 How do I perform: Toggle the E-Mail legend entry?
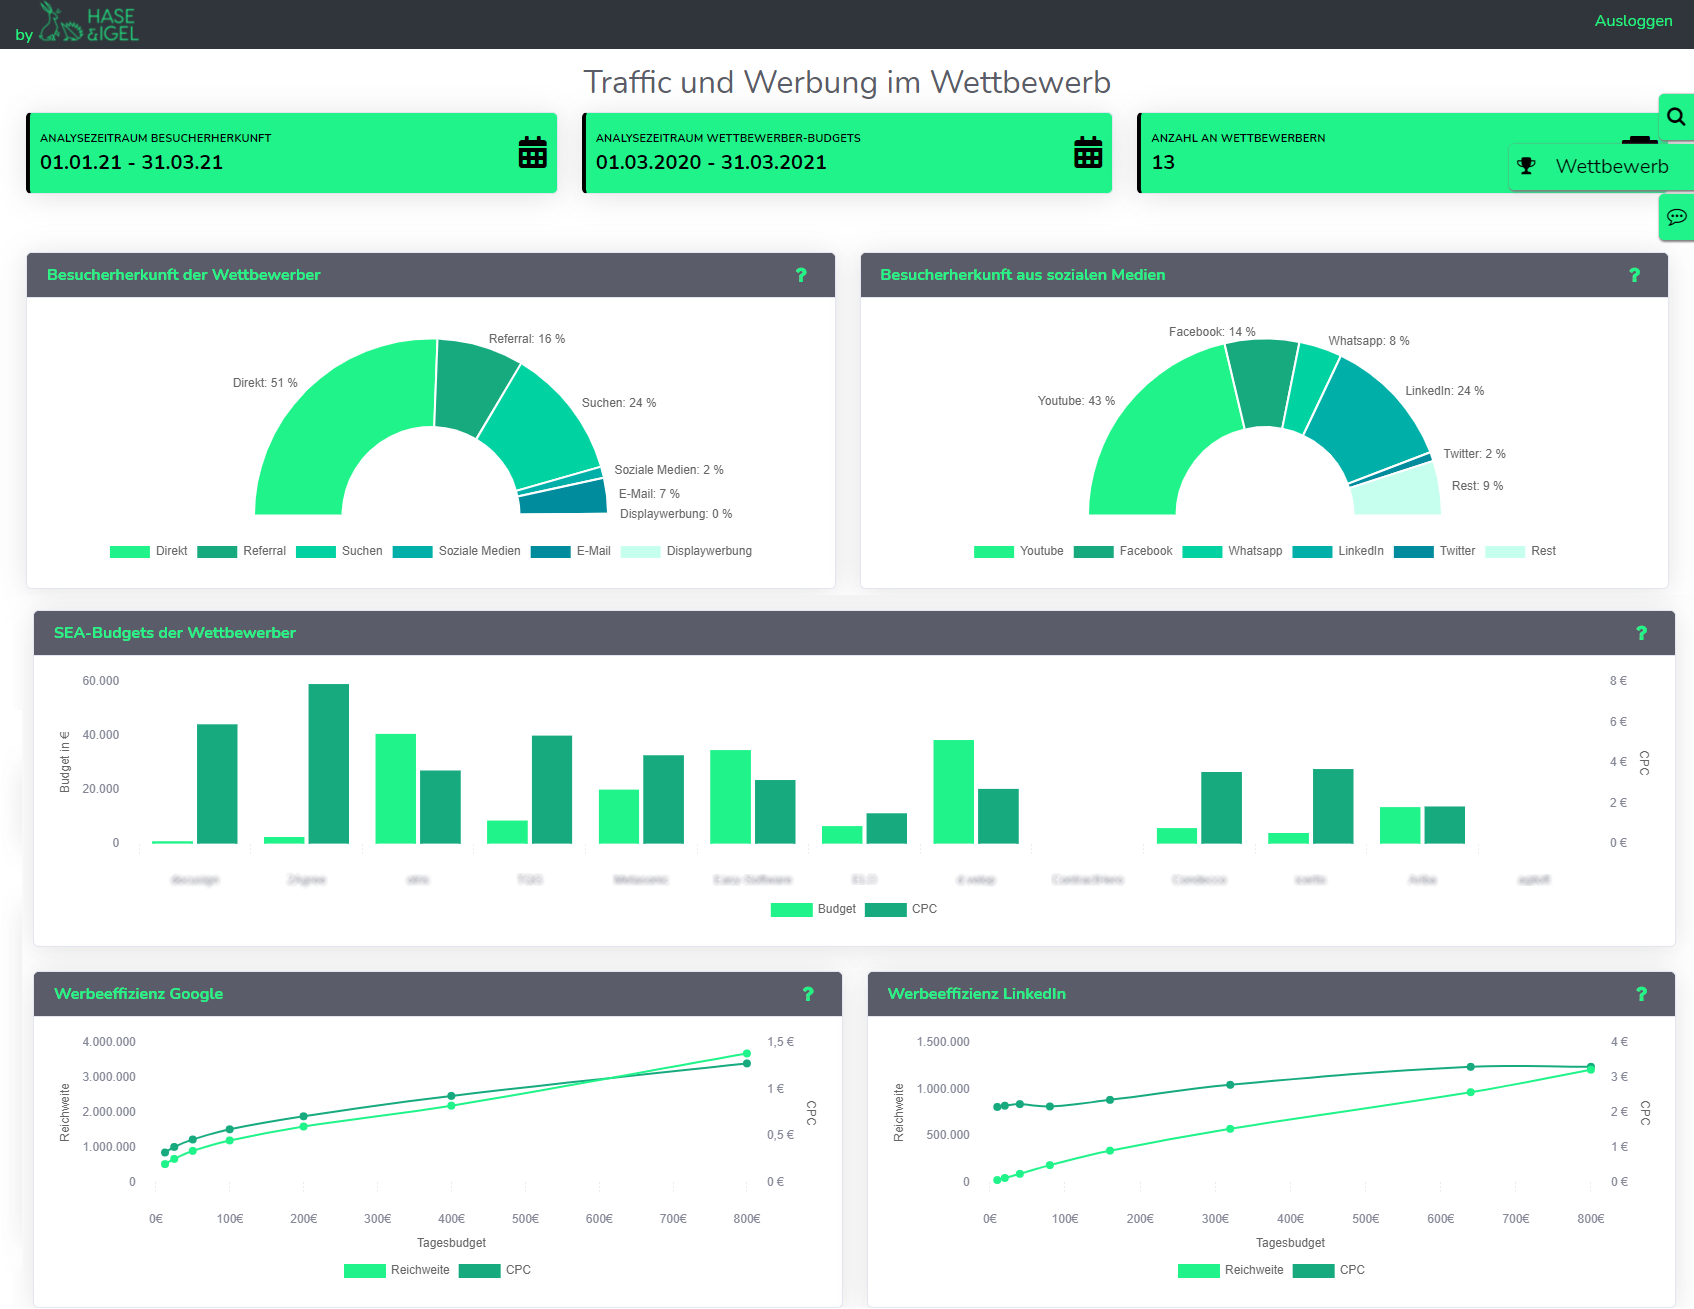[571, 551]
